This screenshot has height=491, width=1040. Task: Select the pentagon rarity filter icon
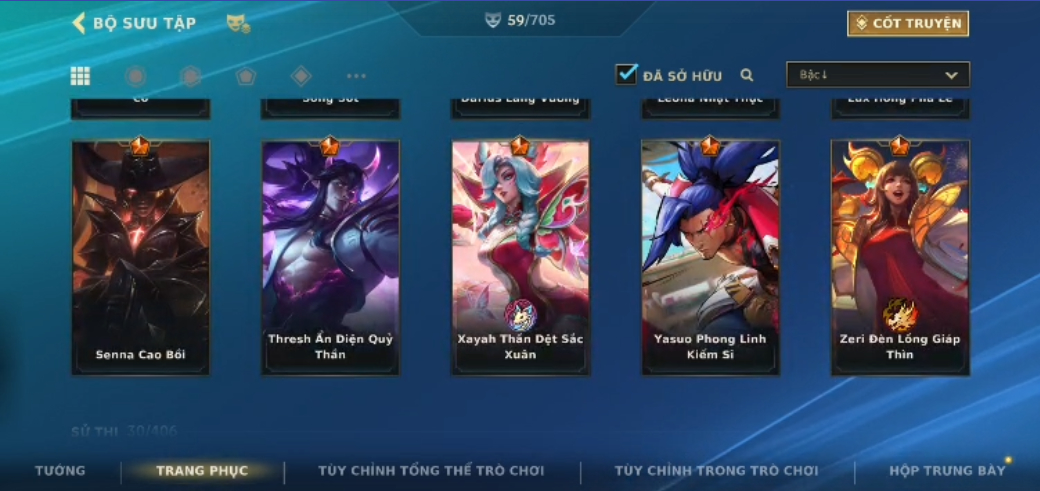pyautogui.click(x=246, y=76)
